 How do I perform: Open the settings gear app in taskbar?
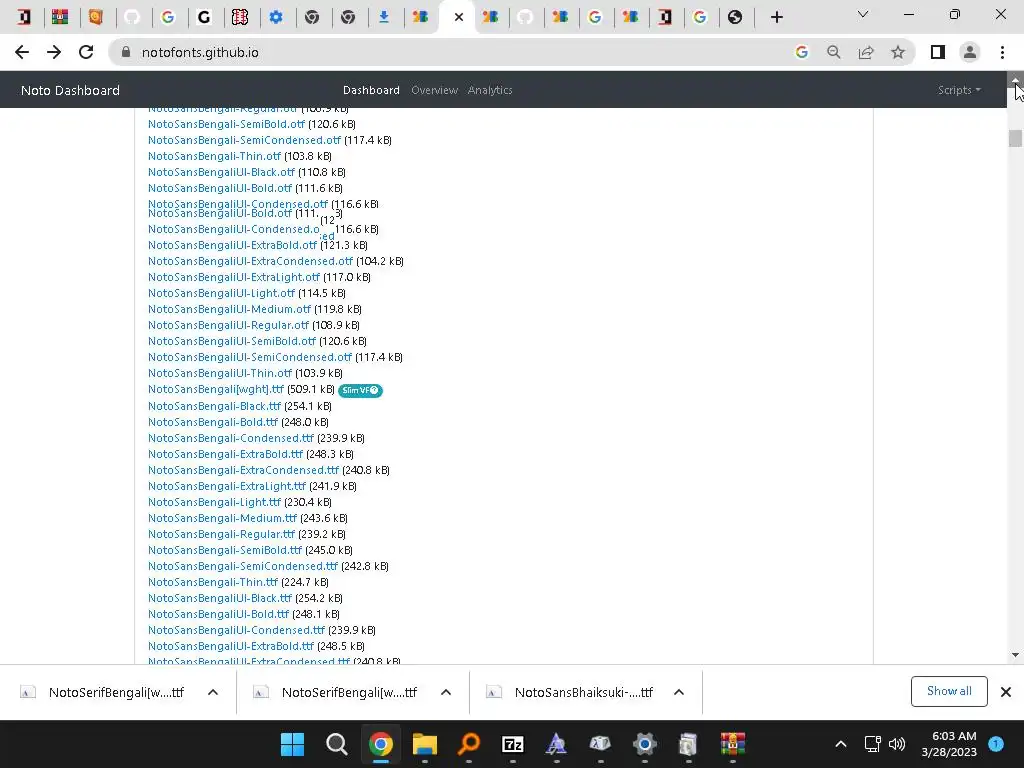coord(645,744)
